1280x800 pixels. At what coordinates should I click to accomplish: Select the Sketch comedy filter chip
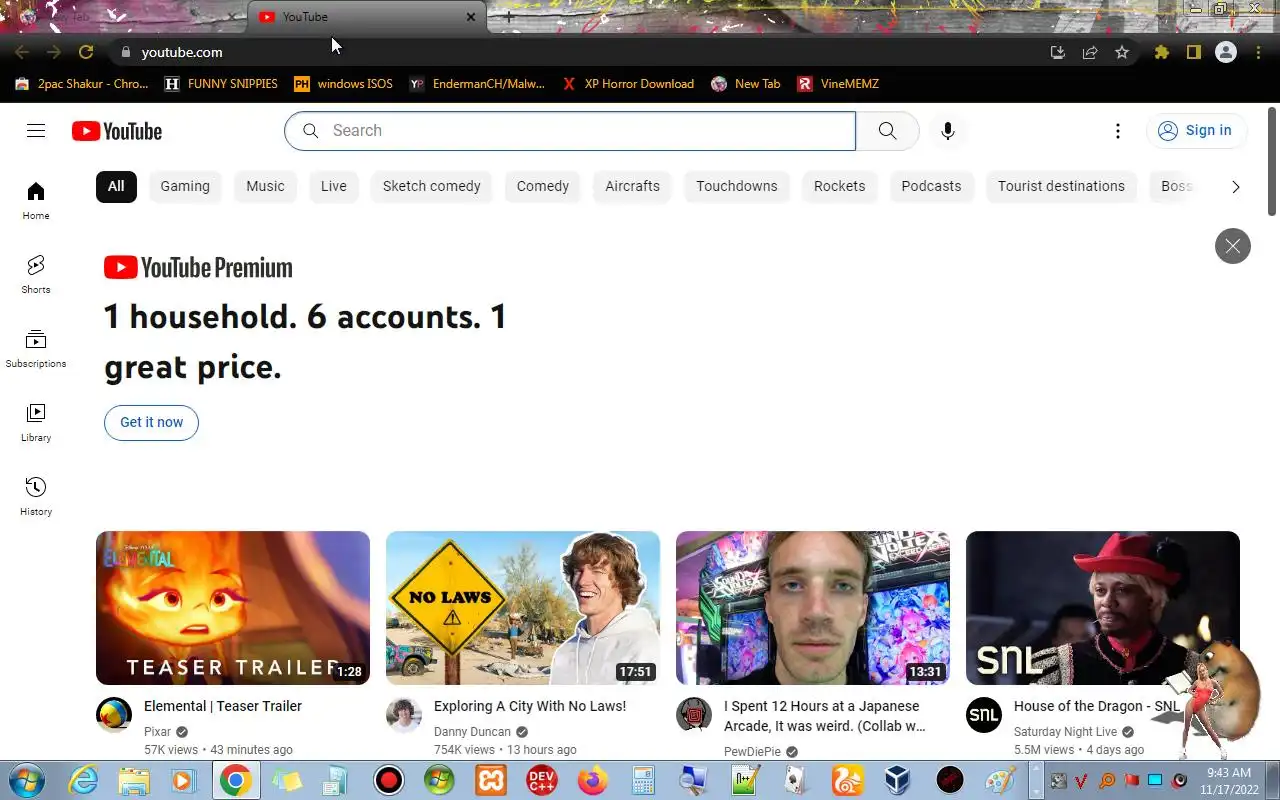(x=432, y=186)
